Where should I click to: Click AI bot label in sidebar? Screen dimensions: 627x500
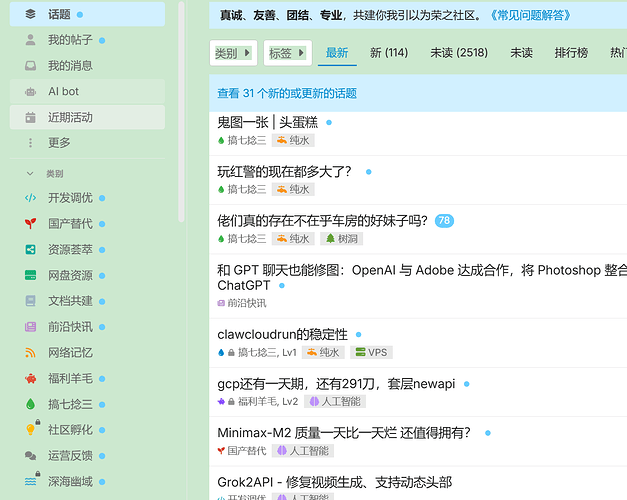point(64,92)
